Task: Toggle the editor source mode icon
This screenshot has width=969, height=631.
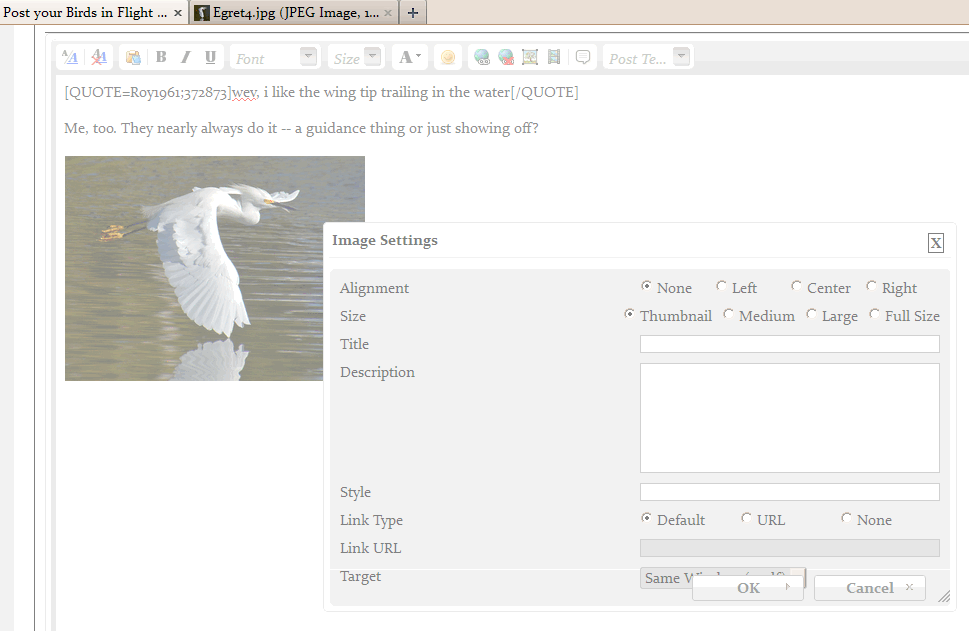Action: 70,57
